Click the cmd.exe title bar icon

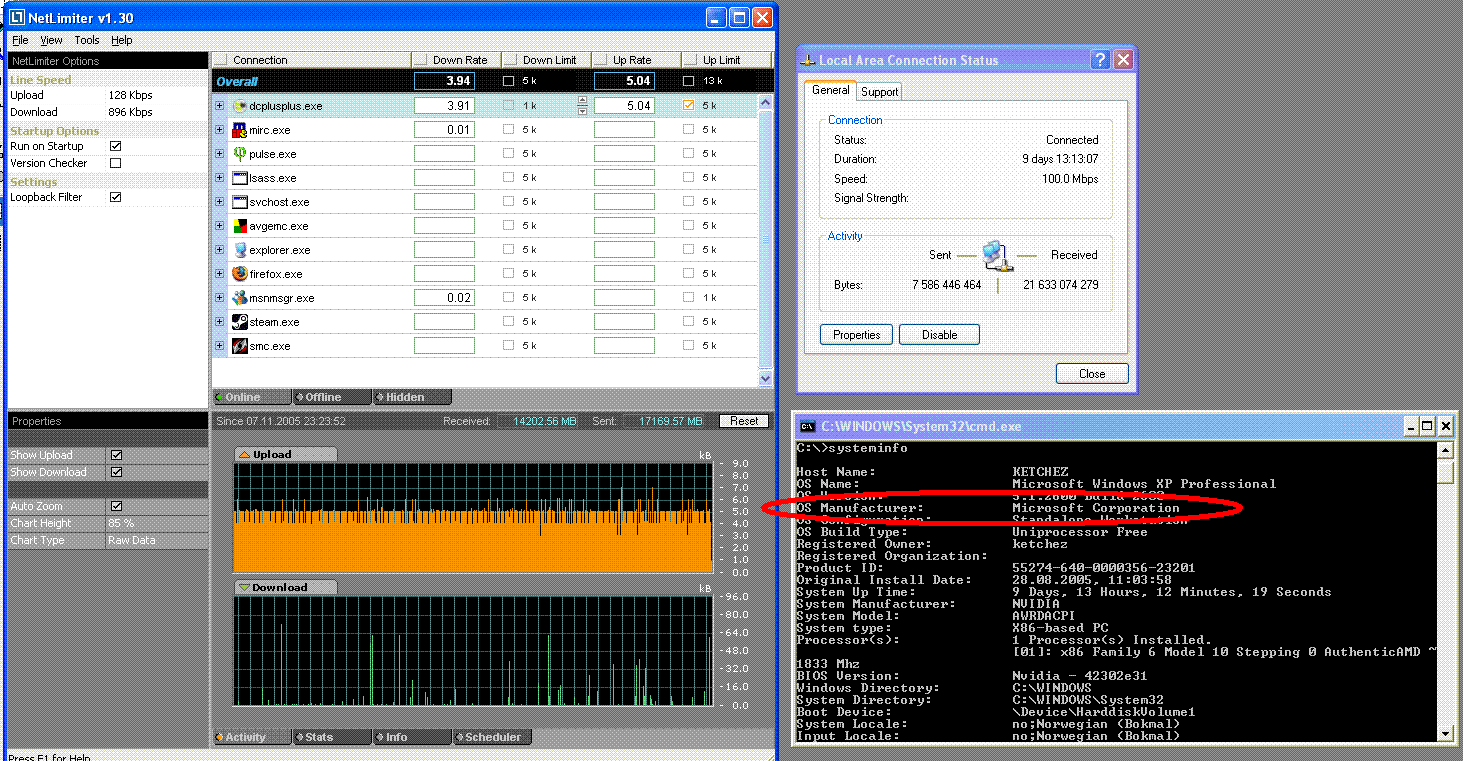(807, 426)
